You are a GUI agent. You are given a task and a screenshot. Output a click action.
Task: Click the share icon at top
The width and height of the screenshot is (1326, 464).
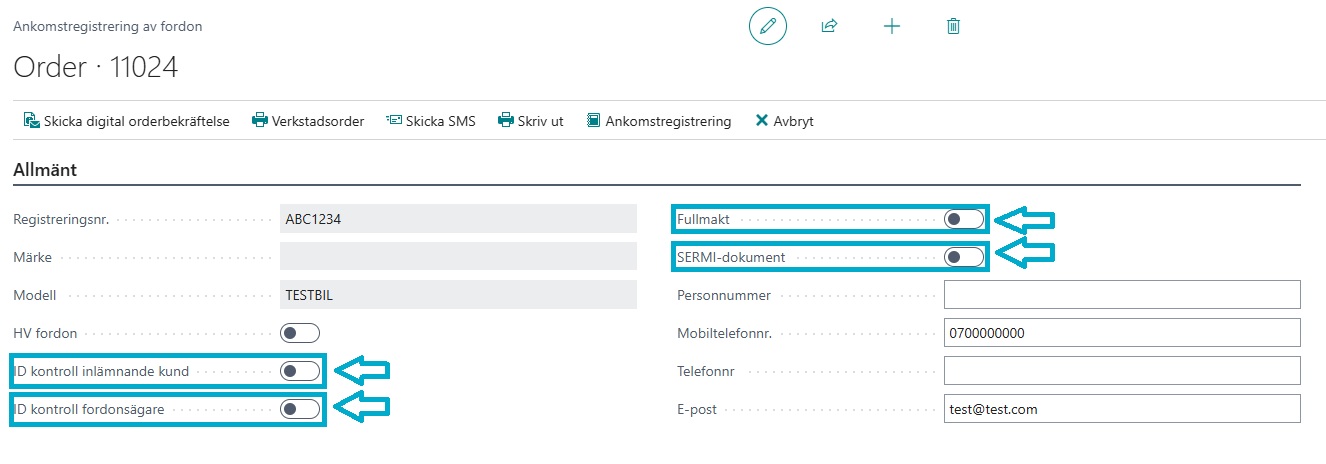829,27
